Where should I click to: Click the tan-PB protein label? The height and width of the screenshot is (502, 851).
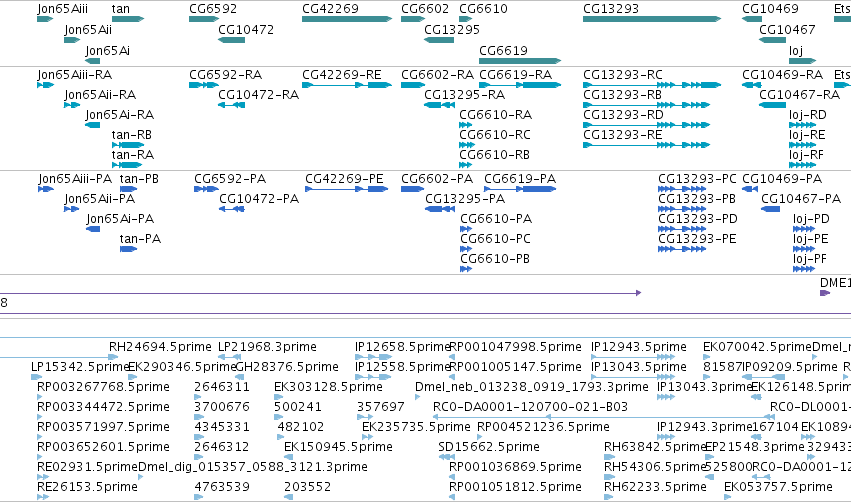(x=139, y=179)
